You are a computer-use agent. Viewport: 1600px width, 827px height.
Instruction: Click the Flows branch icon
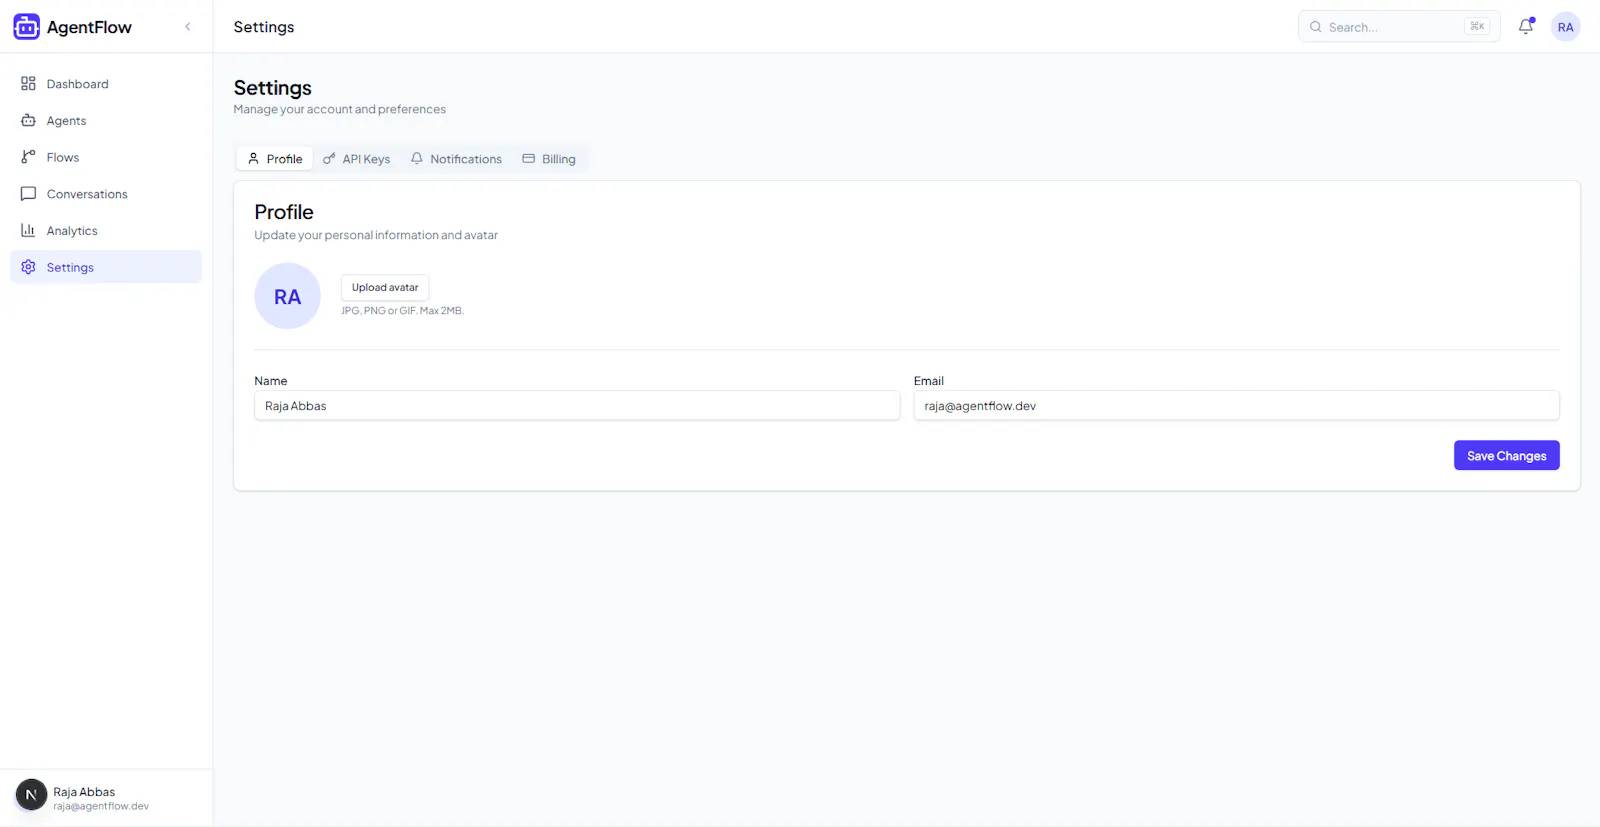28,157
